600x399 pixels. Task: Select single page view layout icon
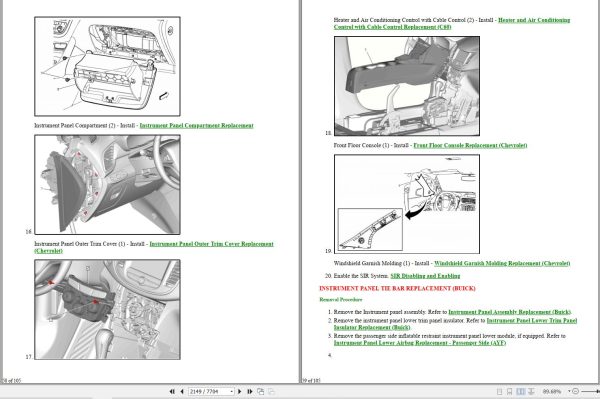pyautogui.click(x=499, y=391)
